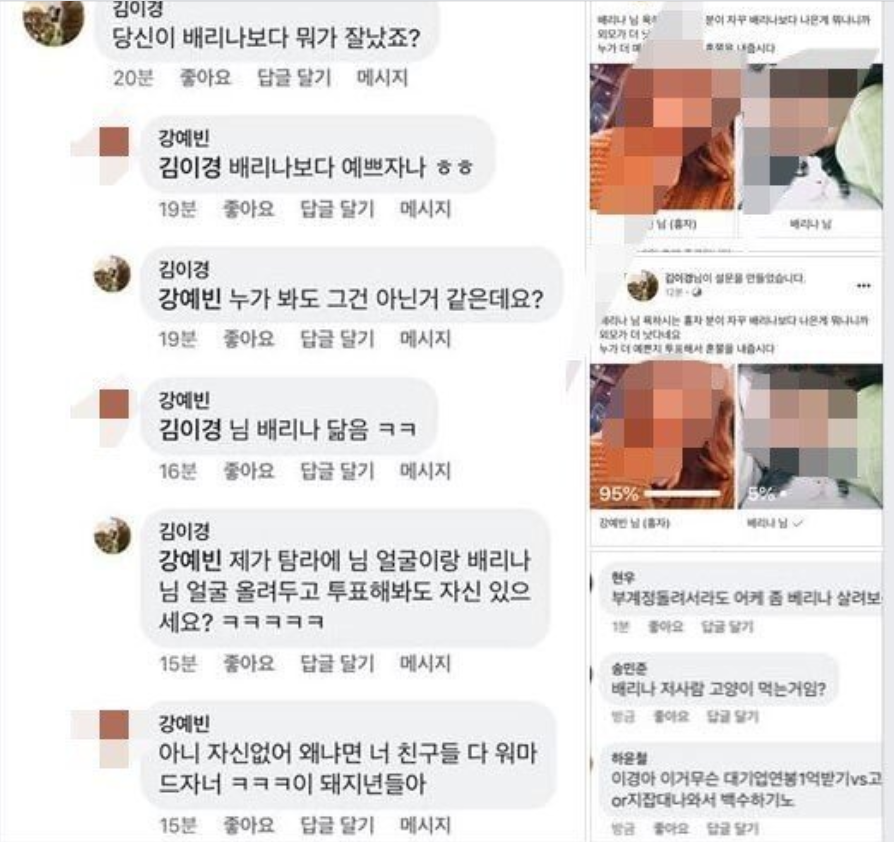Select the 5% 배리나 poll option
The image size is (894, 842).
point(810,436)
